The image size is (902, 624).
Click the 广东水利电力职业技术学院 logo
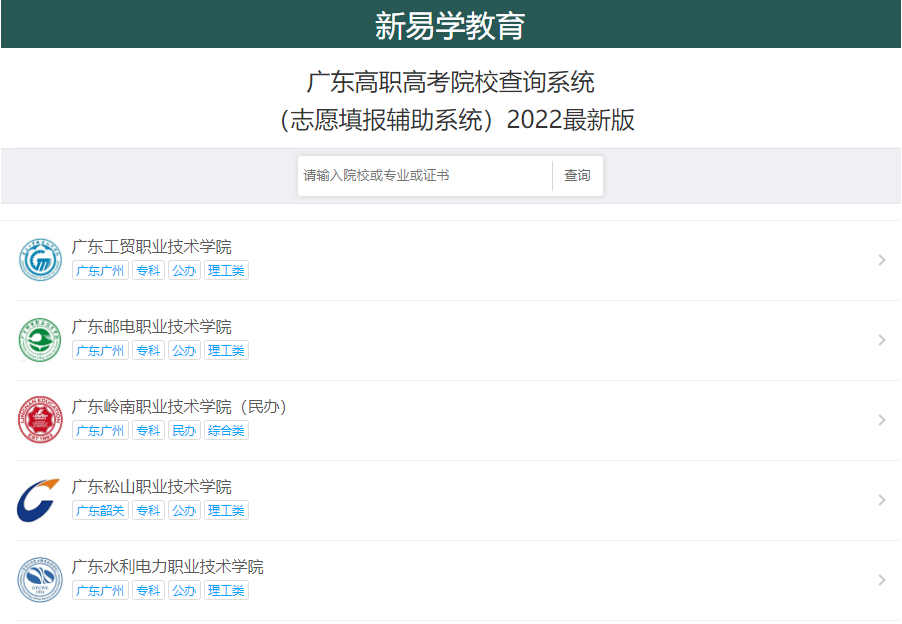coord(40,579)
